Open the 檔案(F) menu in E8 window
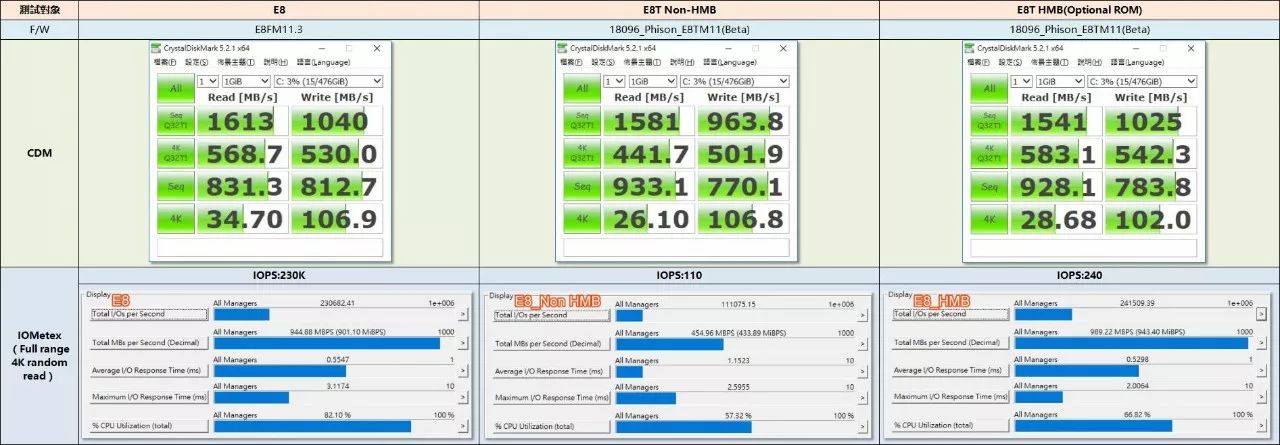The image size is (1280, 445). tap(166, 62)
